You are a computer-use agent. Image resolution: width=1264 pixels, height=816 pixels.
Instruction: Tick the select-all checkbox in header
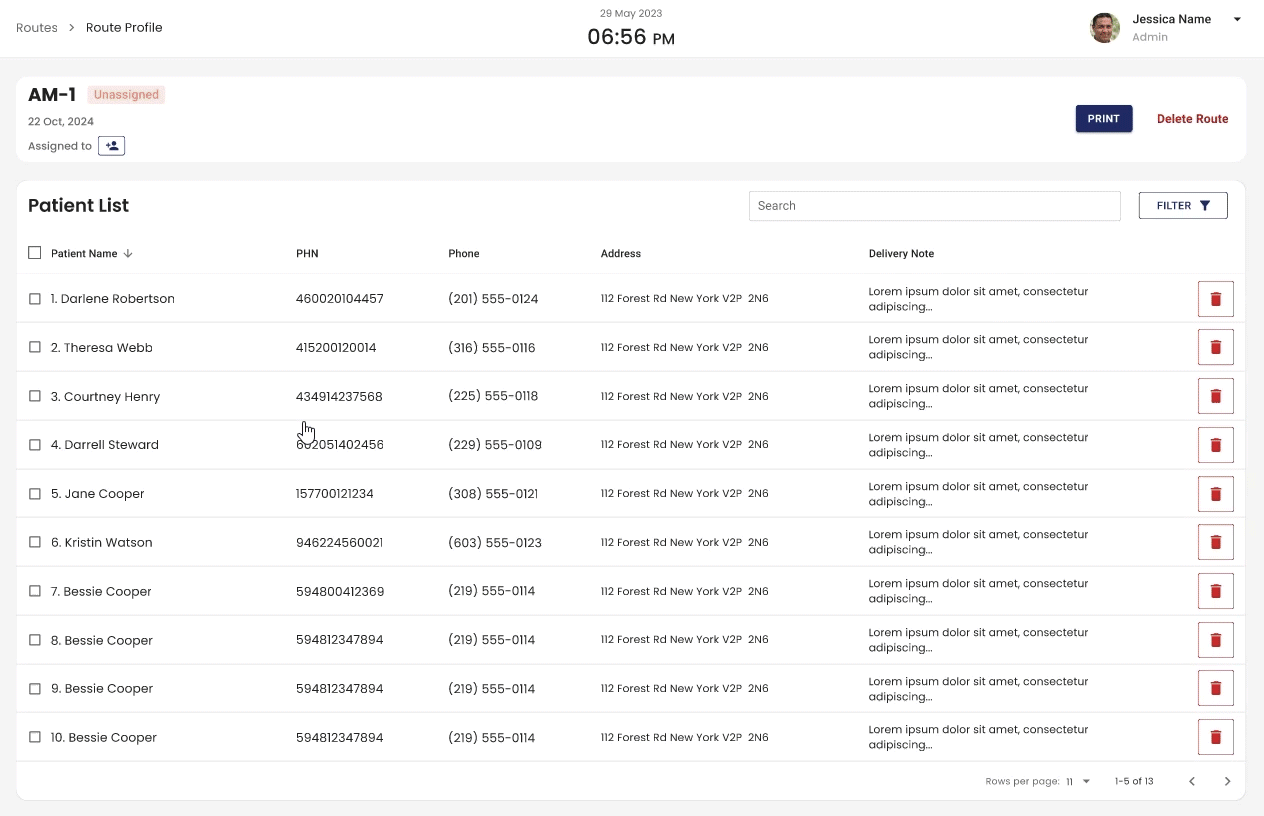click(35, 253)
